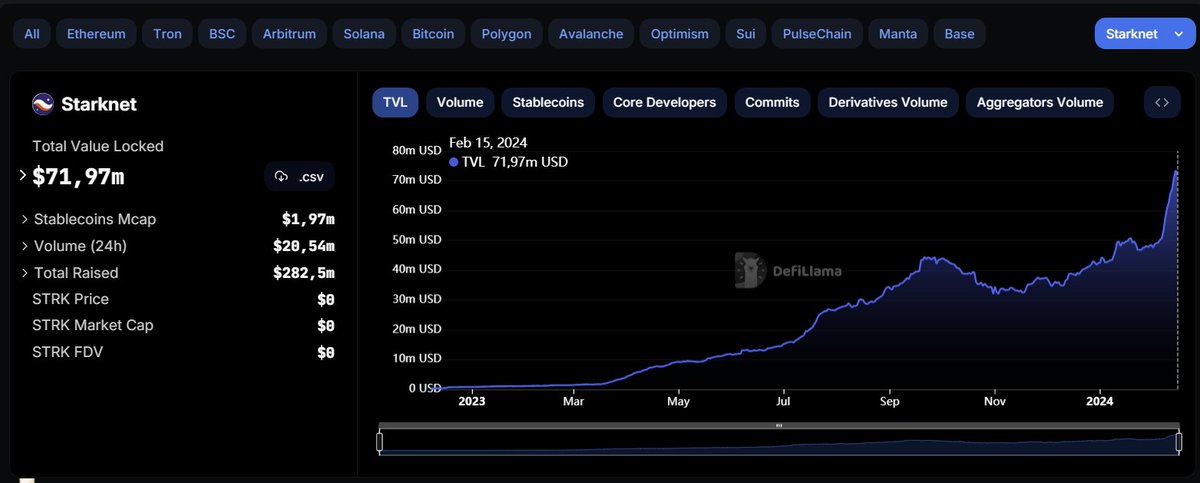Expand the Volume (24h) row
This screenshot has width=1200, height=483.
tap(25, 246)
